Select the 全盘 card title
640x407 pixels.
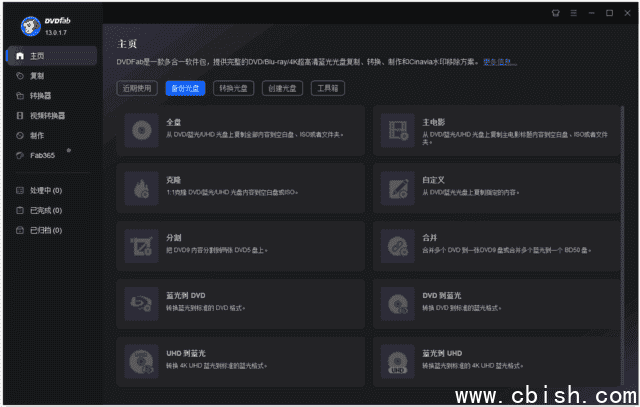tap(173, 122)
